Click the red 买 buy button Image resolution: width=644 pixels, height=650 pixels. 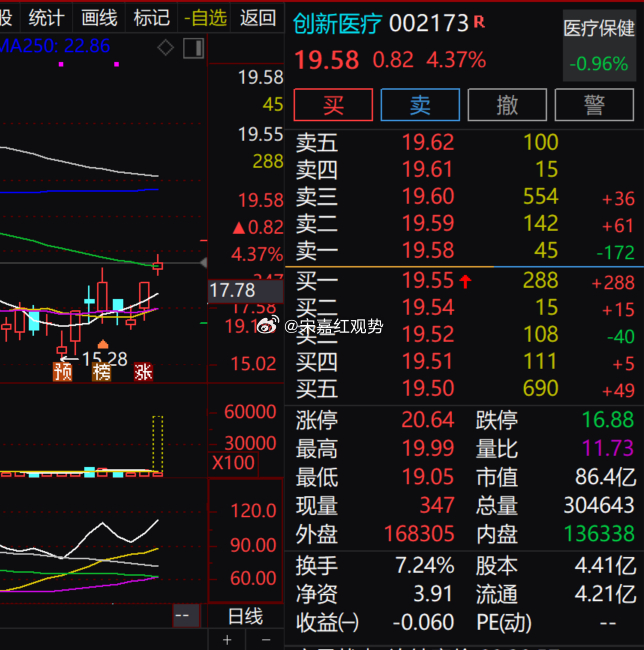pos(333,105)
